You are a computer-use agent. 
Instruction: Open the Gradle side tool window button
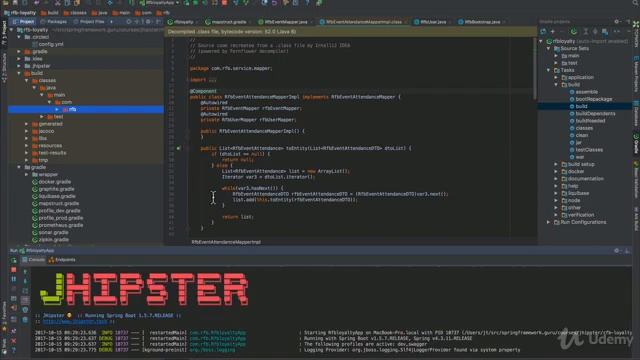(x=636, y=144)
